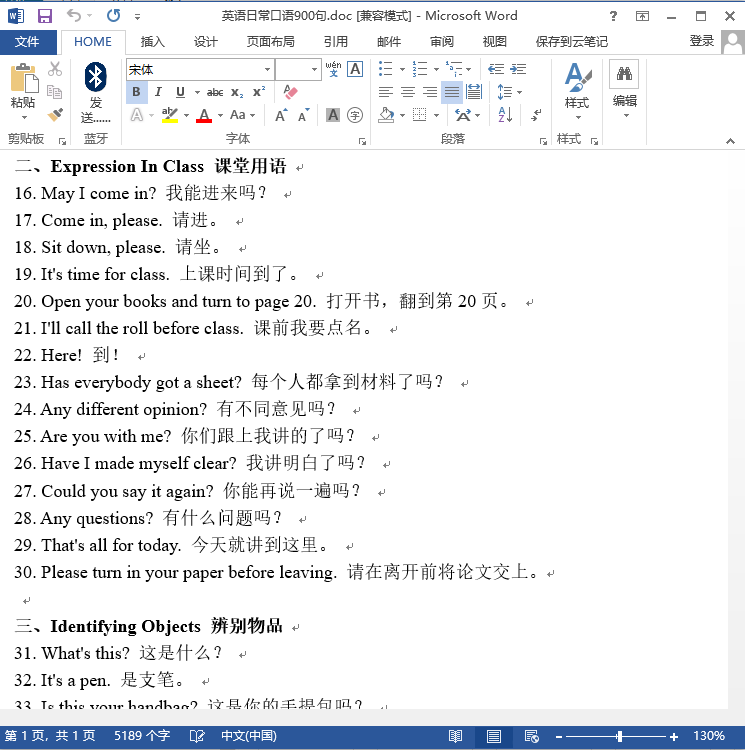Screen dimensions: 745x750
Task: Toggle strikethrough (abc) formatting
Action: [215, 92]
